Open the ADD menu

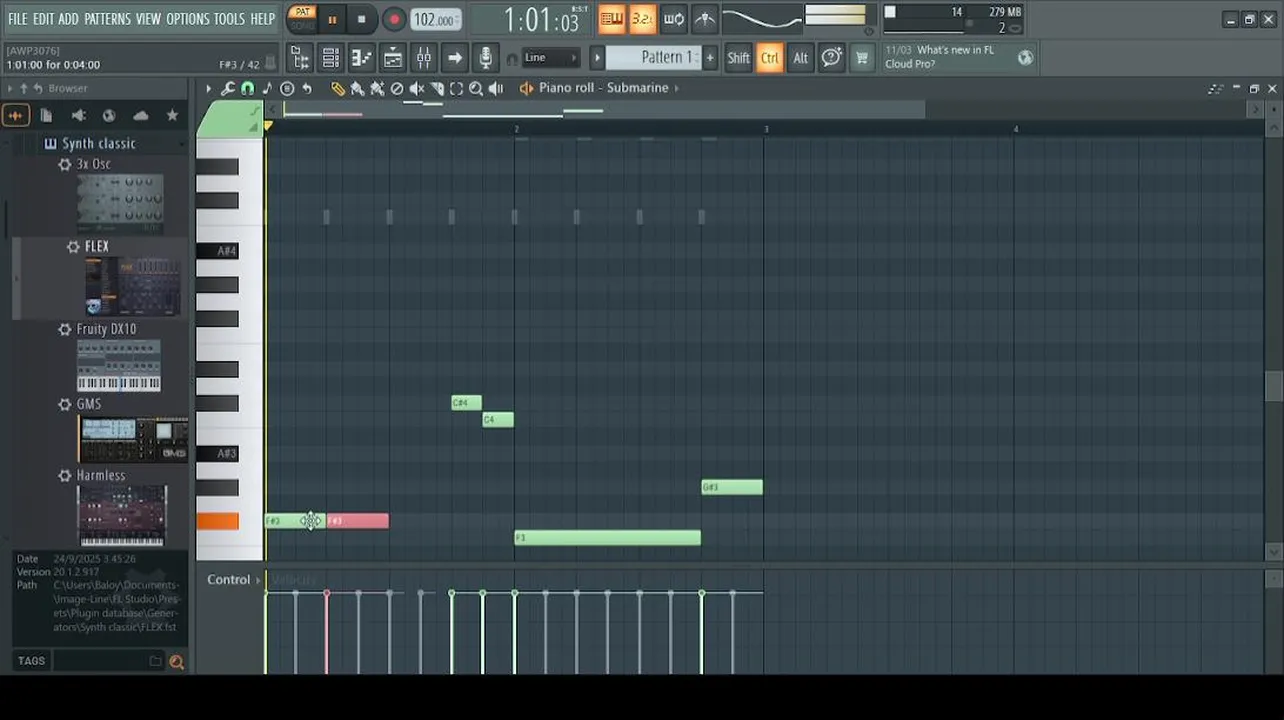tap(68, 19)
